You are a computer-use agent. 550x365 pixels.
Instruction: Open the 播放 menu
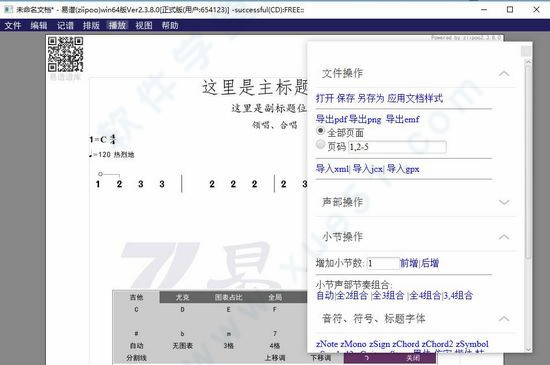(x=117, y=26)
